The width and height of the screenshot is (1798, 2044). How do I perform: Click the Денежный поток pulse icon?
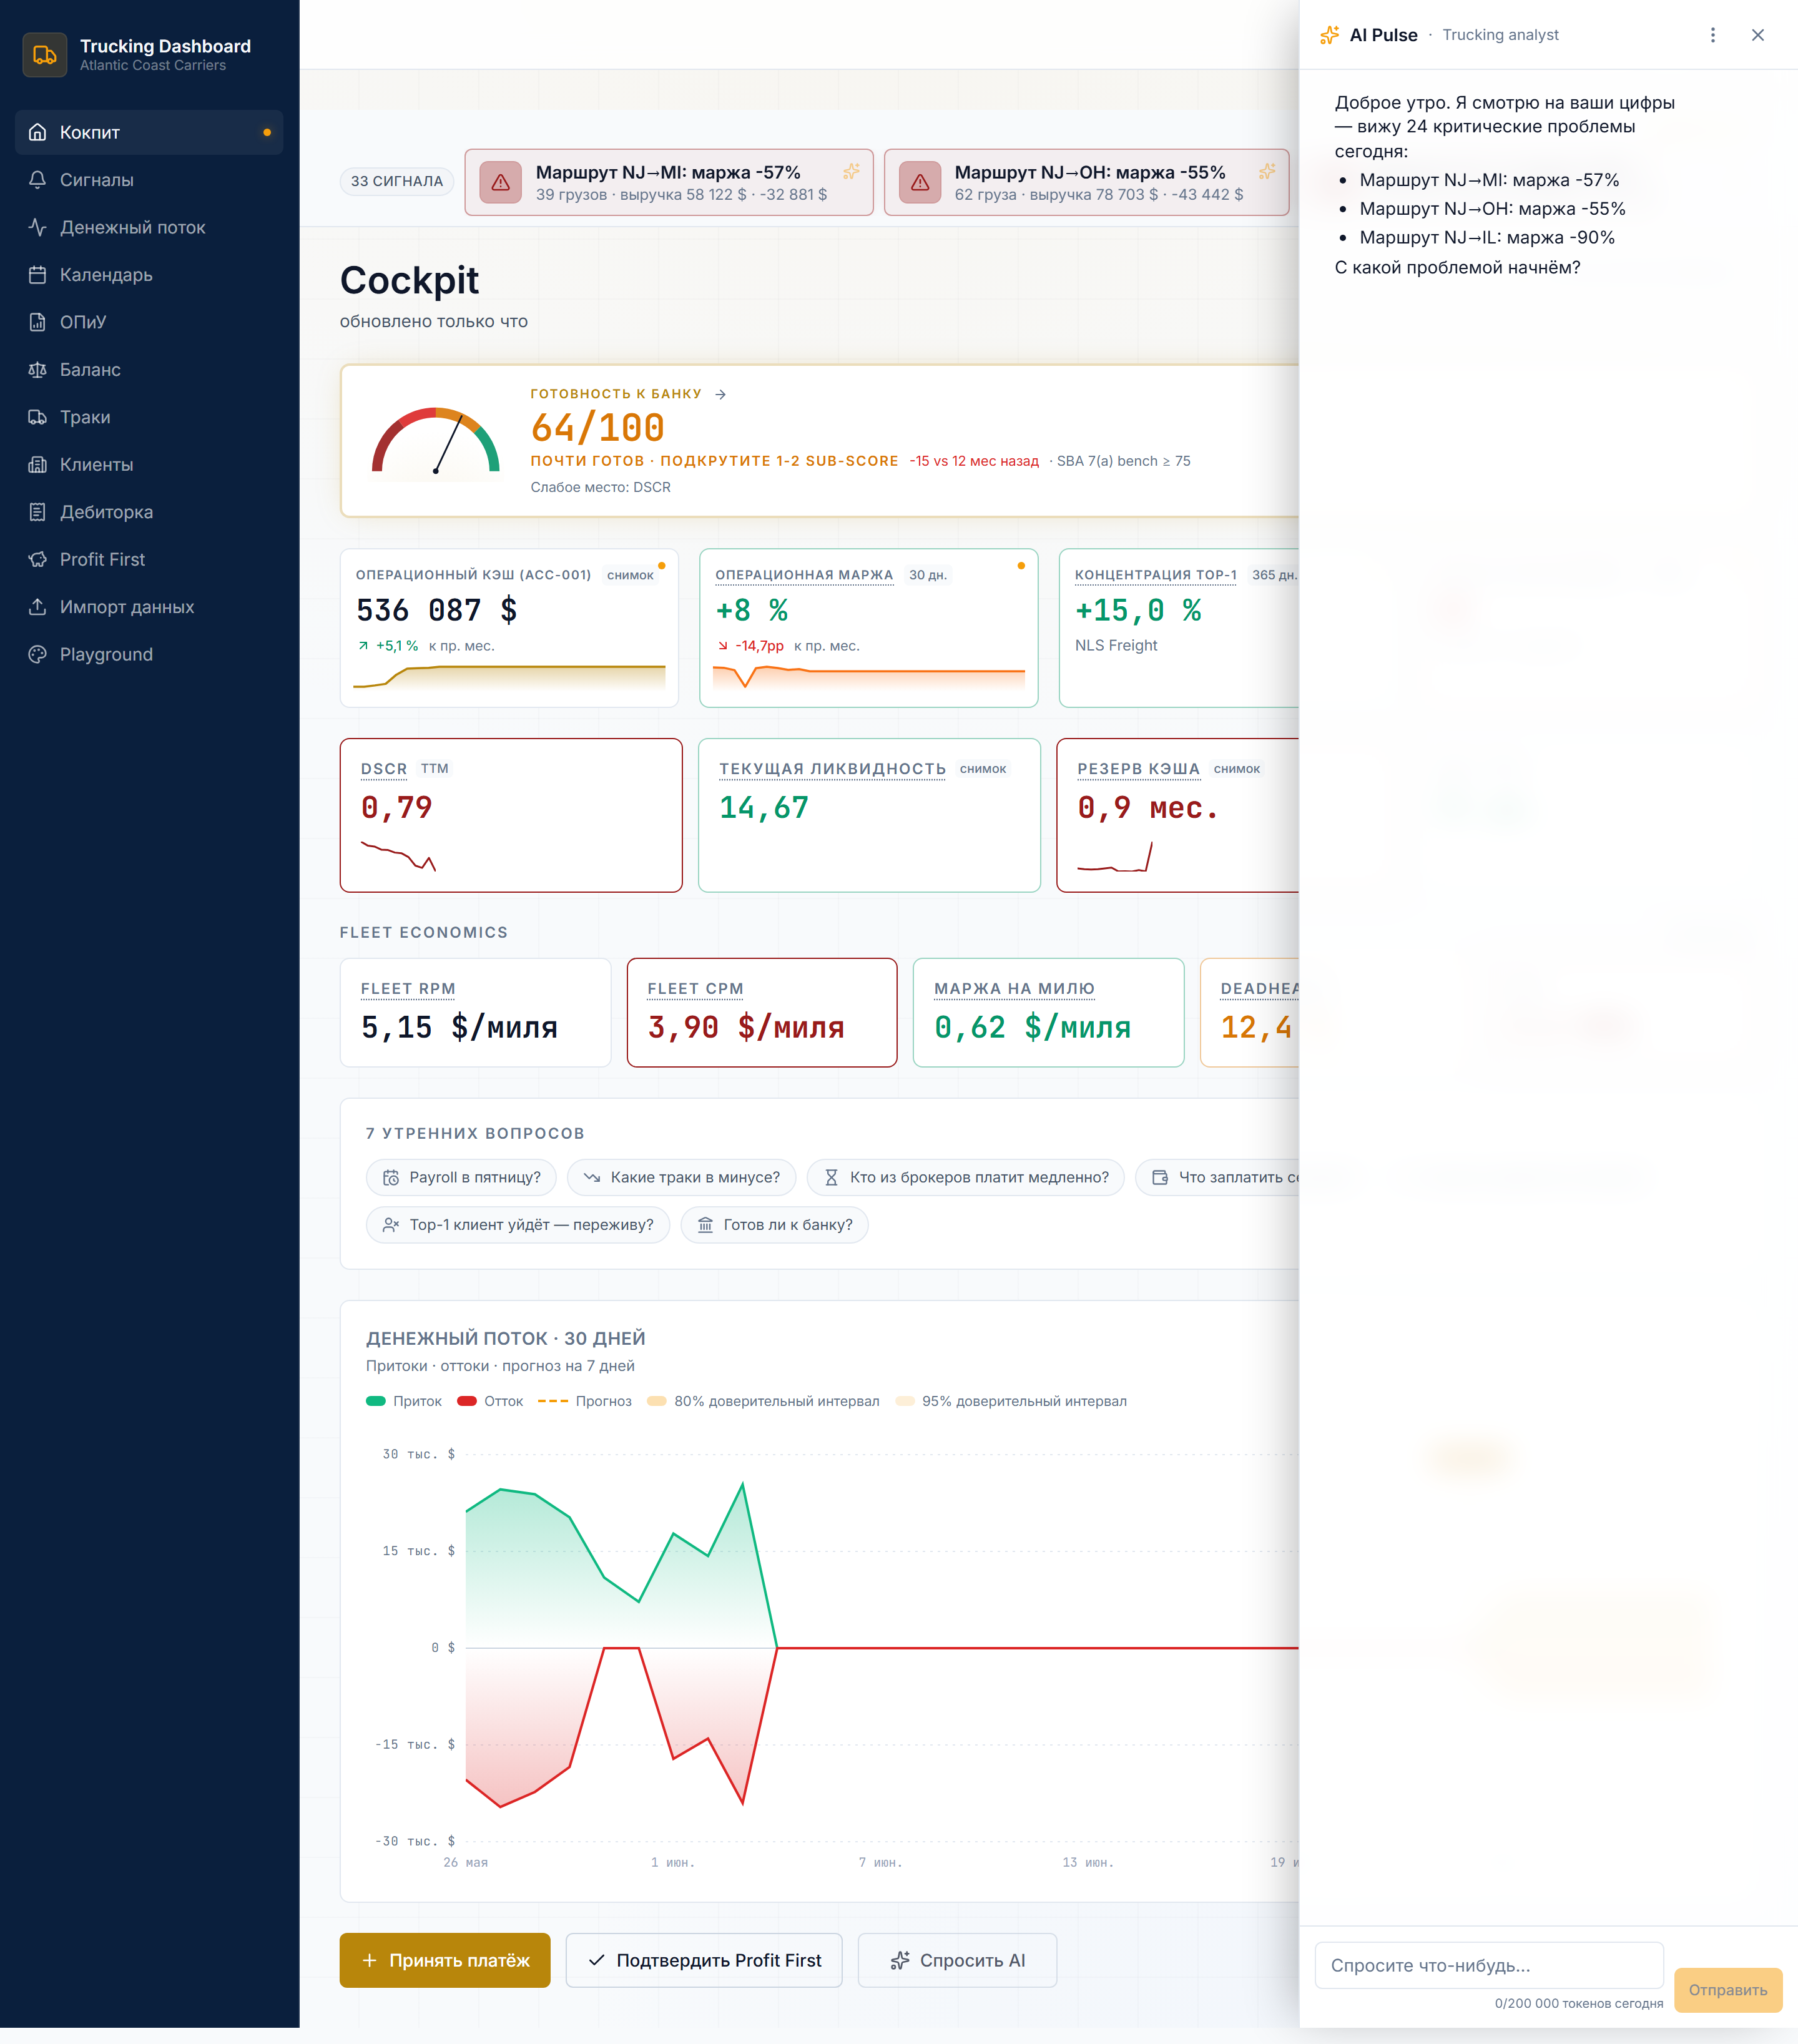pos(37,227)
